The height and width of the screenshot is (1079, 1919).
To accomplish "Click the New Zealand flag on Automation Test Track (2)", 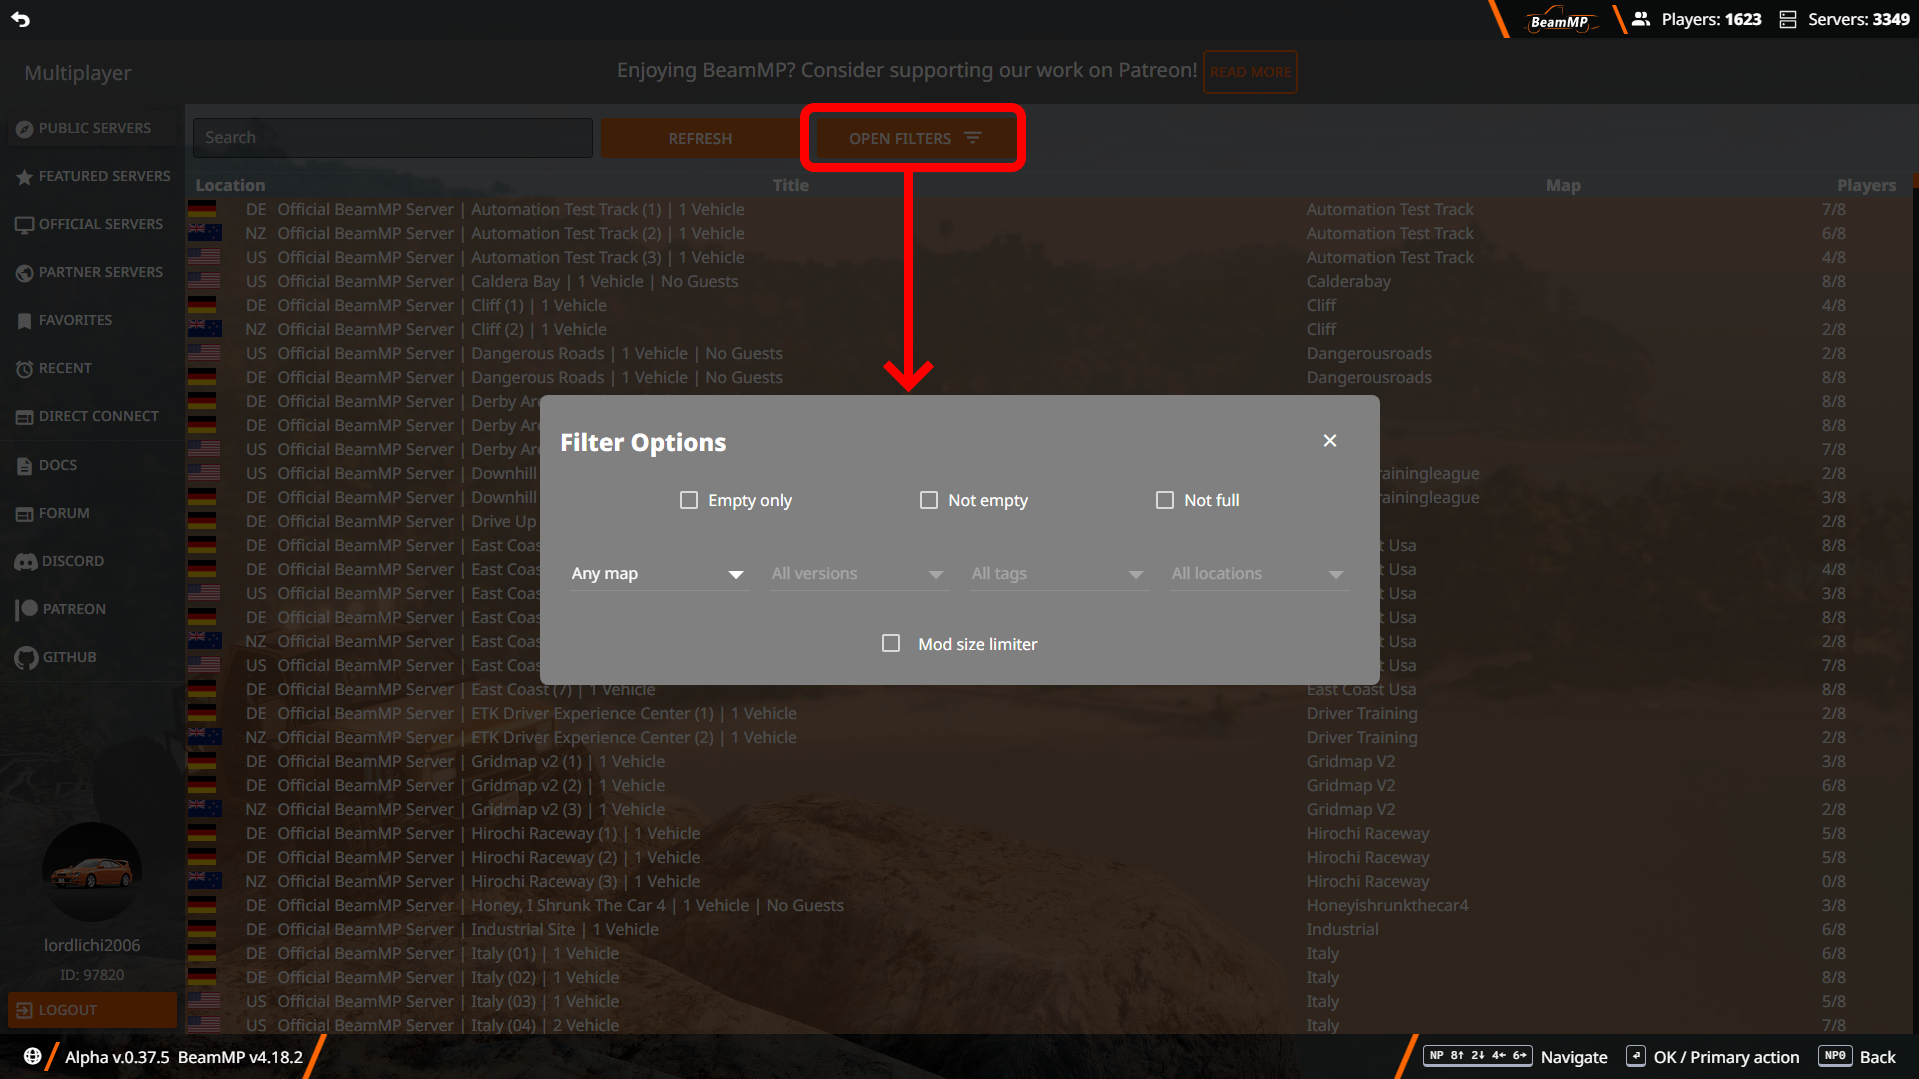I will [203, 234].
